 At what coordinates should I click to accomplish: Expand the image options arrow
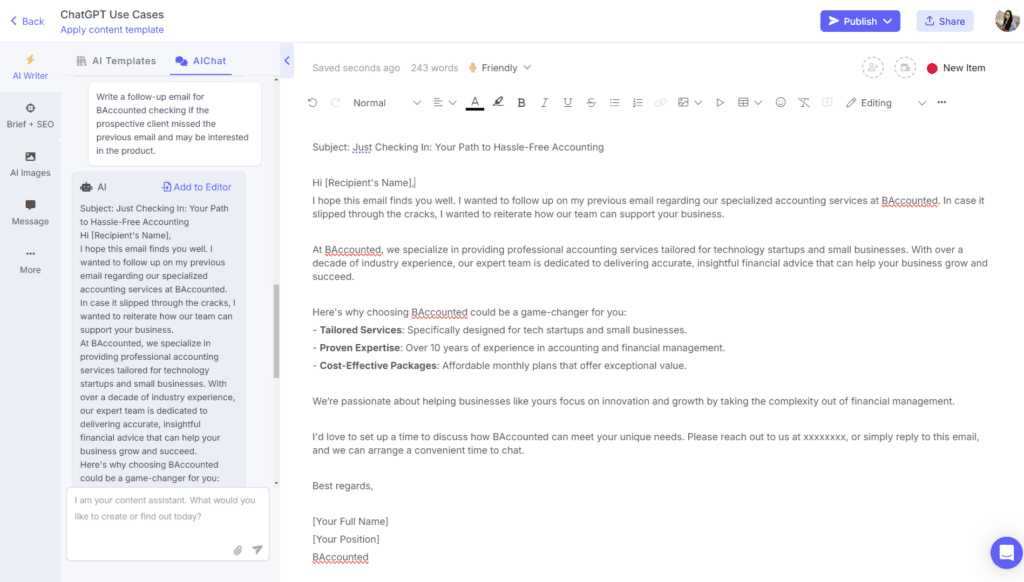(x=698, y=103)
